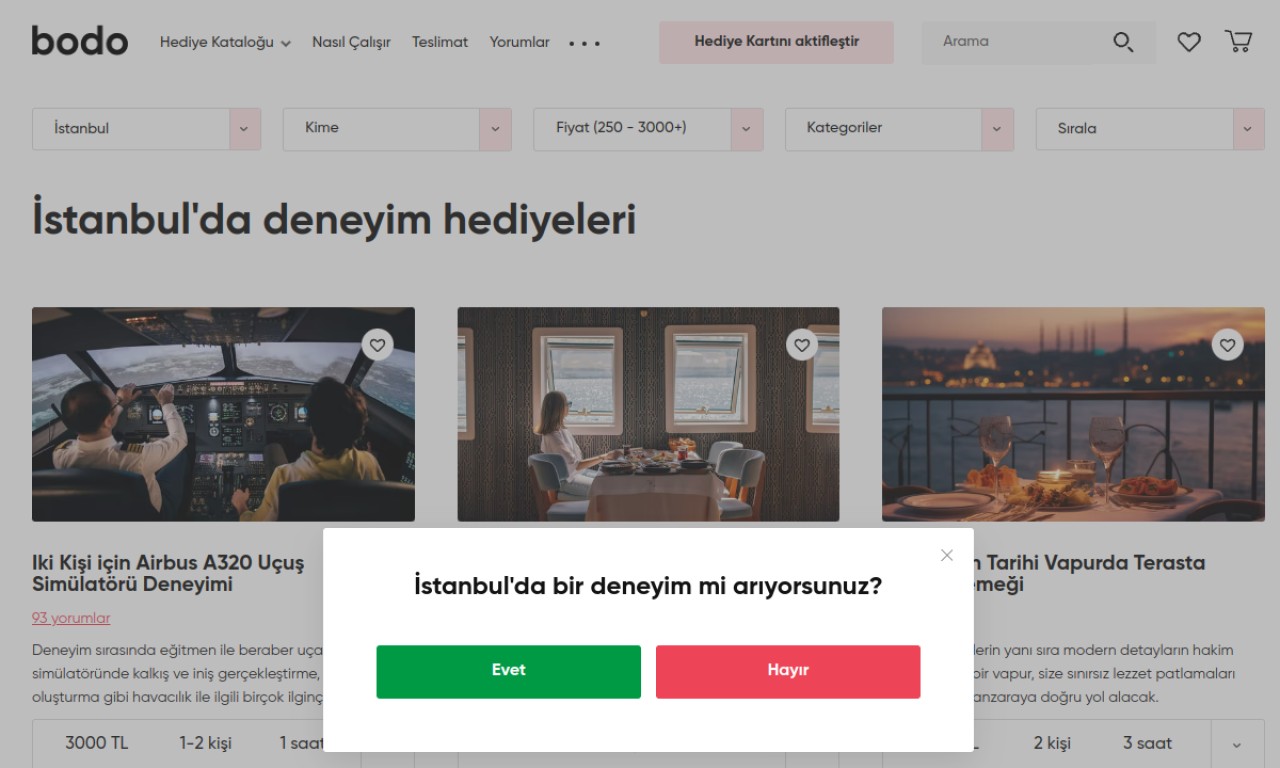Open the shopping cart icon
1280x768 pixels.
pos(1238,41)
